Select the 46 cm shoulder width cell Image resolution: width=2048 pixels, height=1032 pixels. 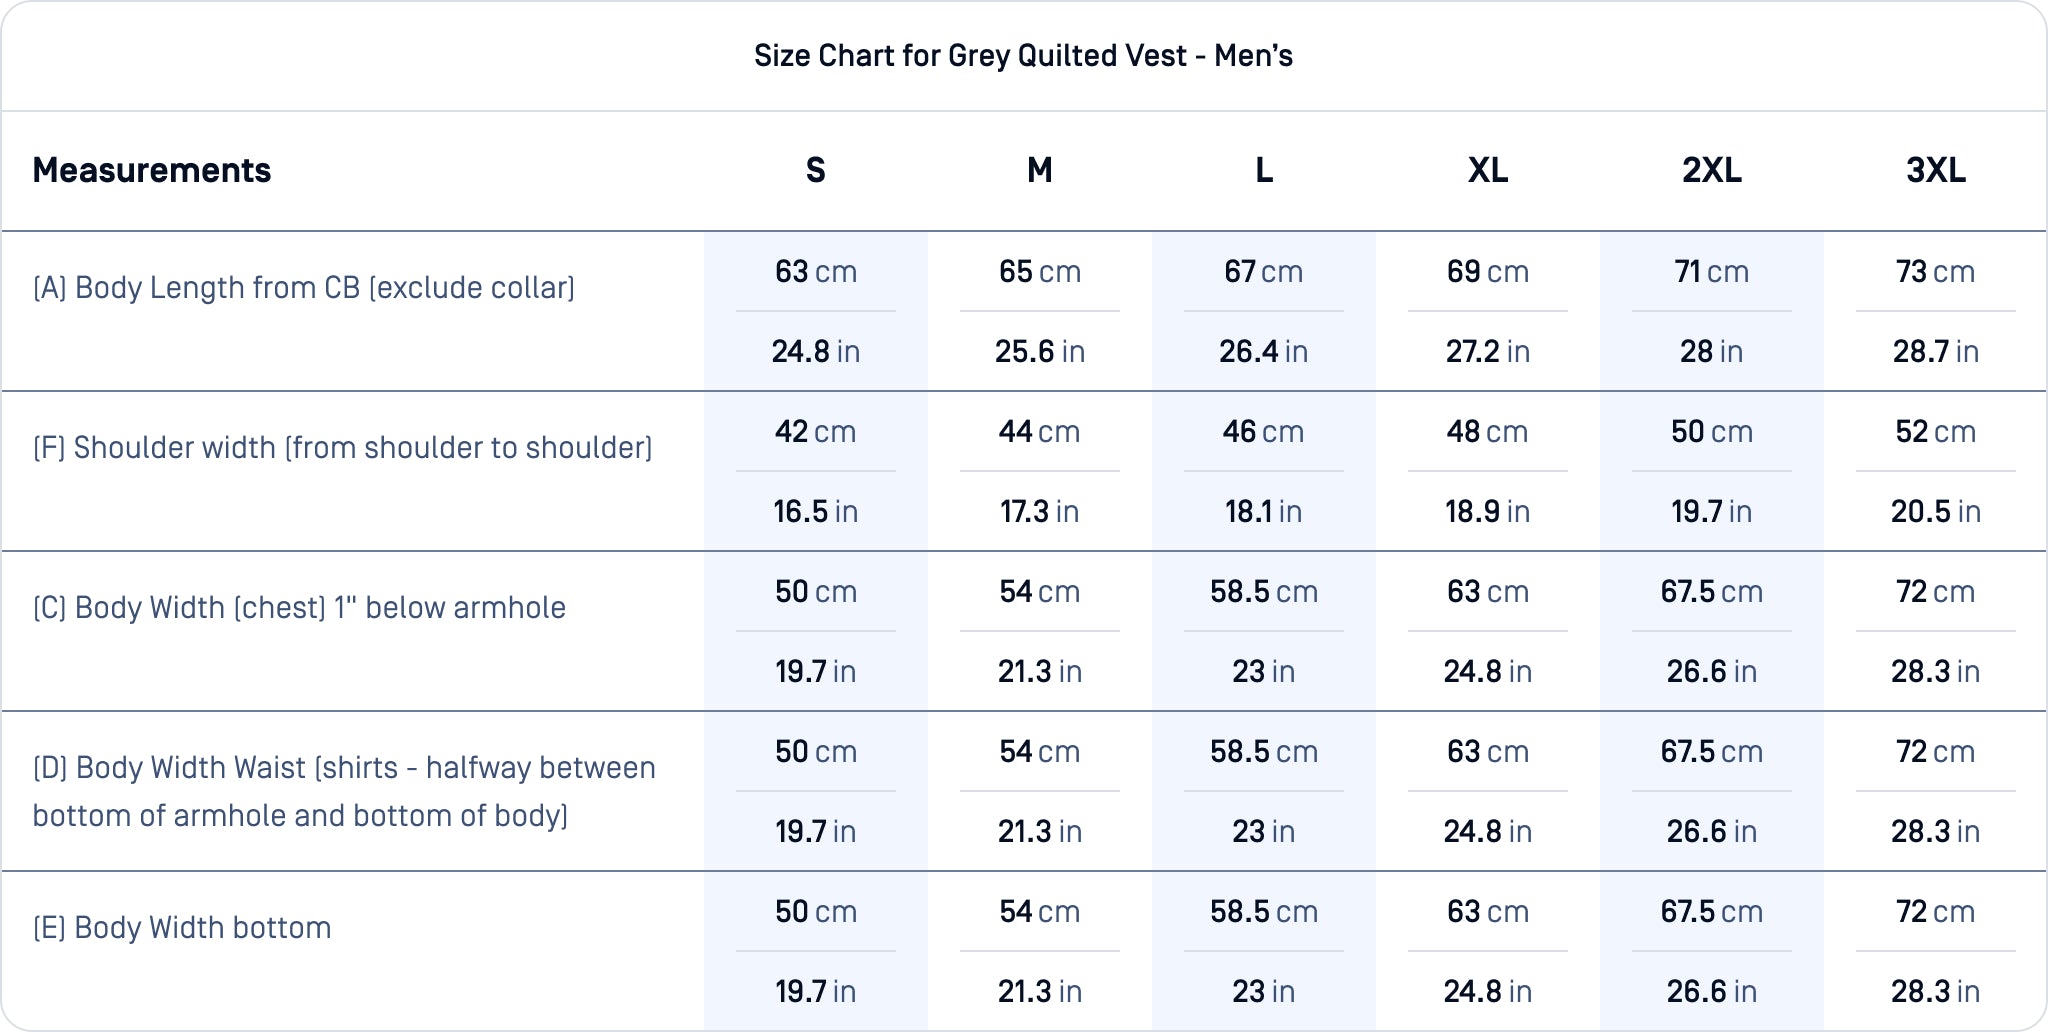[1264, 432]
